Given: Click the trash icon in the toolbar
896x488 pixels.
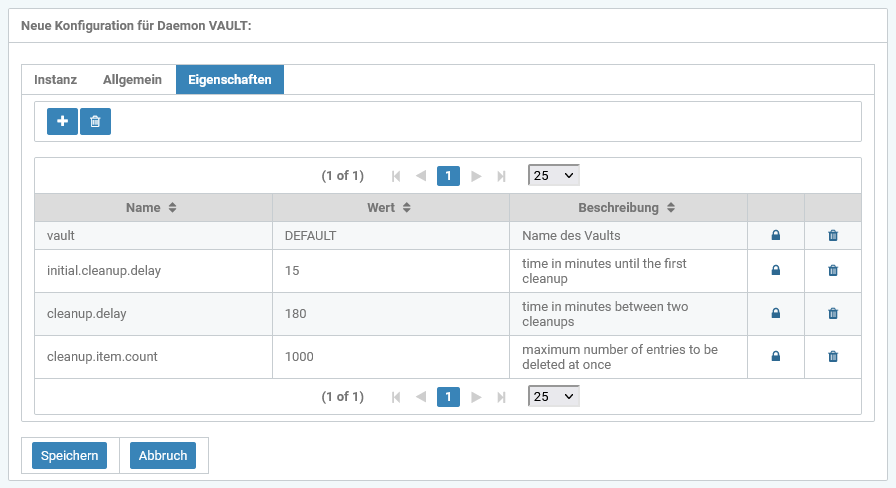Looking at the screenshot, I should [x=95, y=121].
